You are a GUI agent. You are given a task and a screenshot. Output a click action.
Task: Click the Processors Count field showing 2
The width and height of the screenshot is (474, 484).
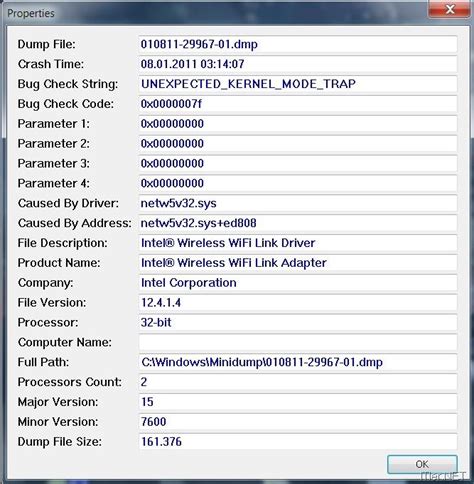(298, 382)
